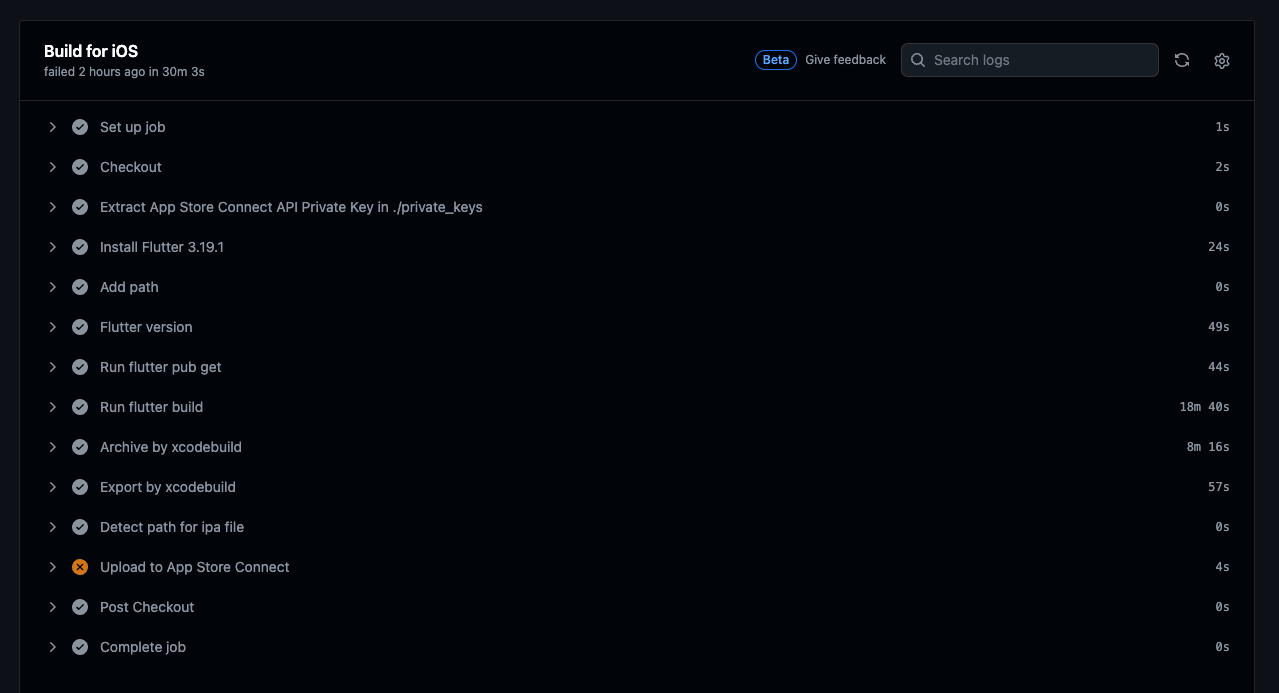Expand the Post Checkout step chevron

pyautogui.click(x=52, y=607)
